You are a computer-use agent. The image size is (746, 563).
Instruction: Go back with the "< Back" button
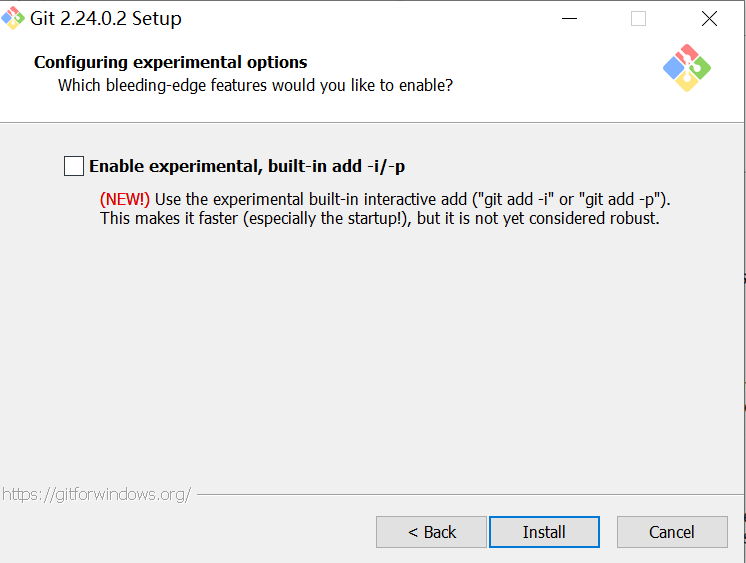click(431, 532)
